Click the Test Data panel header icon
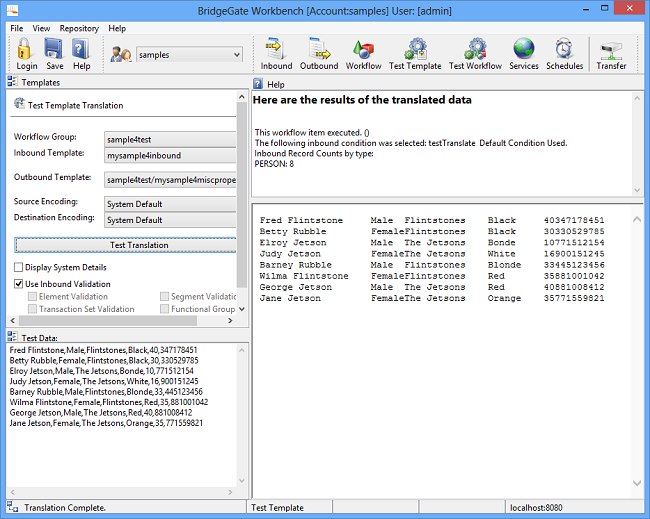The image size is (650, 519). (x=12, y=337)
